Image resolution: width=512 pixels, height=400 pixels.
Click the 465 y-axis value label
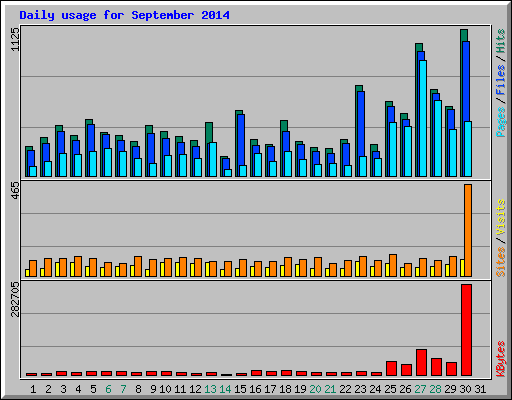pos(16,191)
